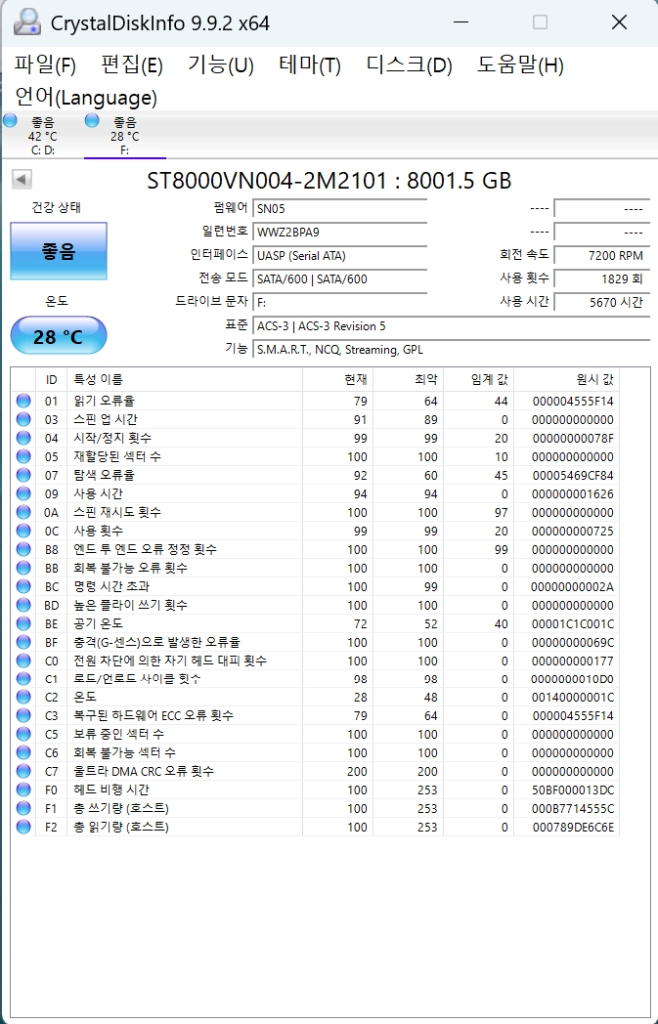The width and height of the screenshot is (658, 1024).
Task: Click the status icon of row 07 탐색 오류율
Action: coord(24,475)
